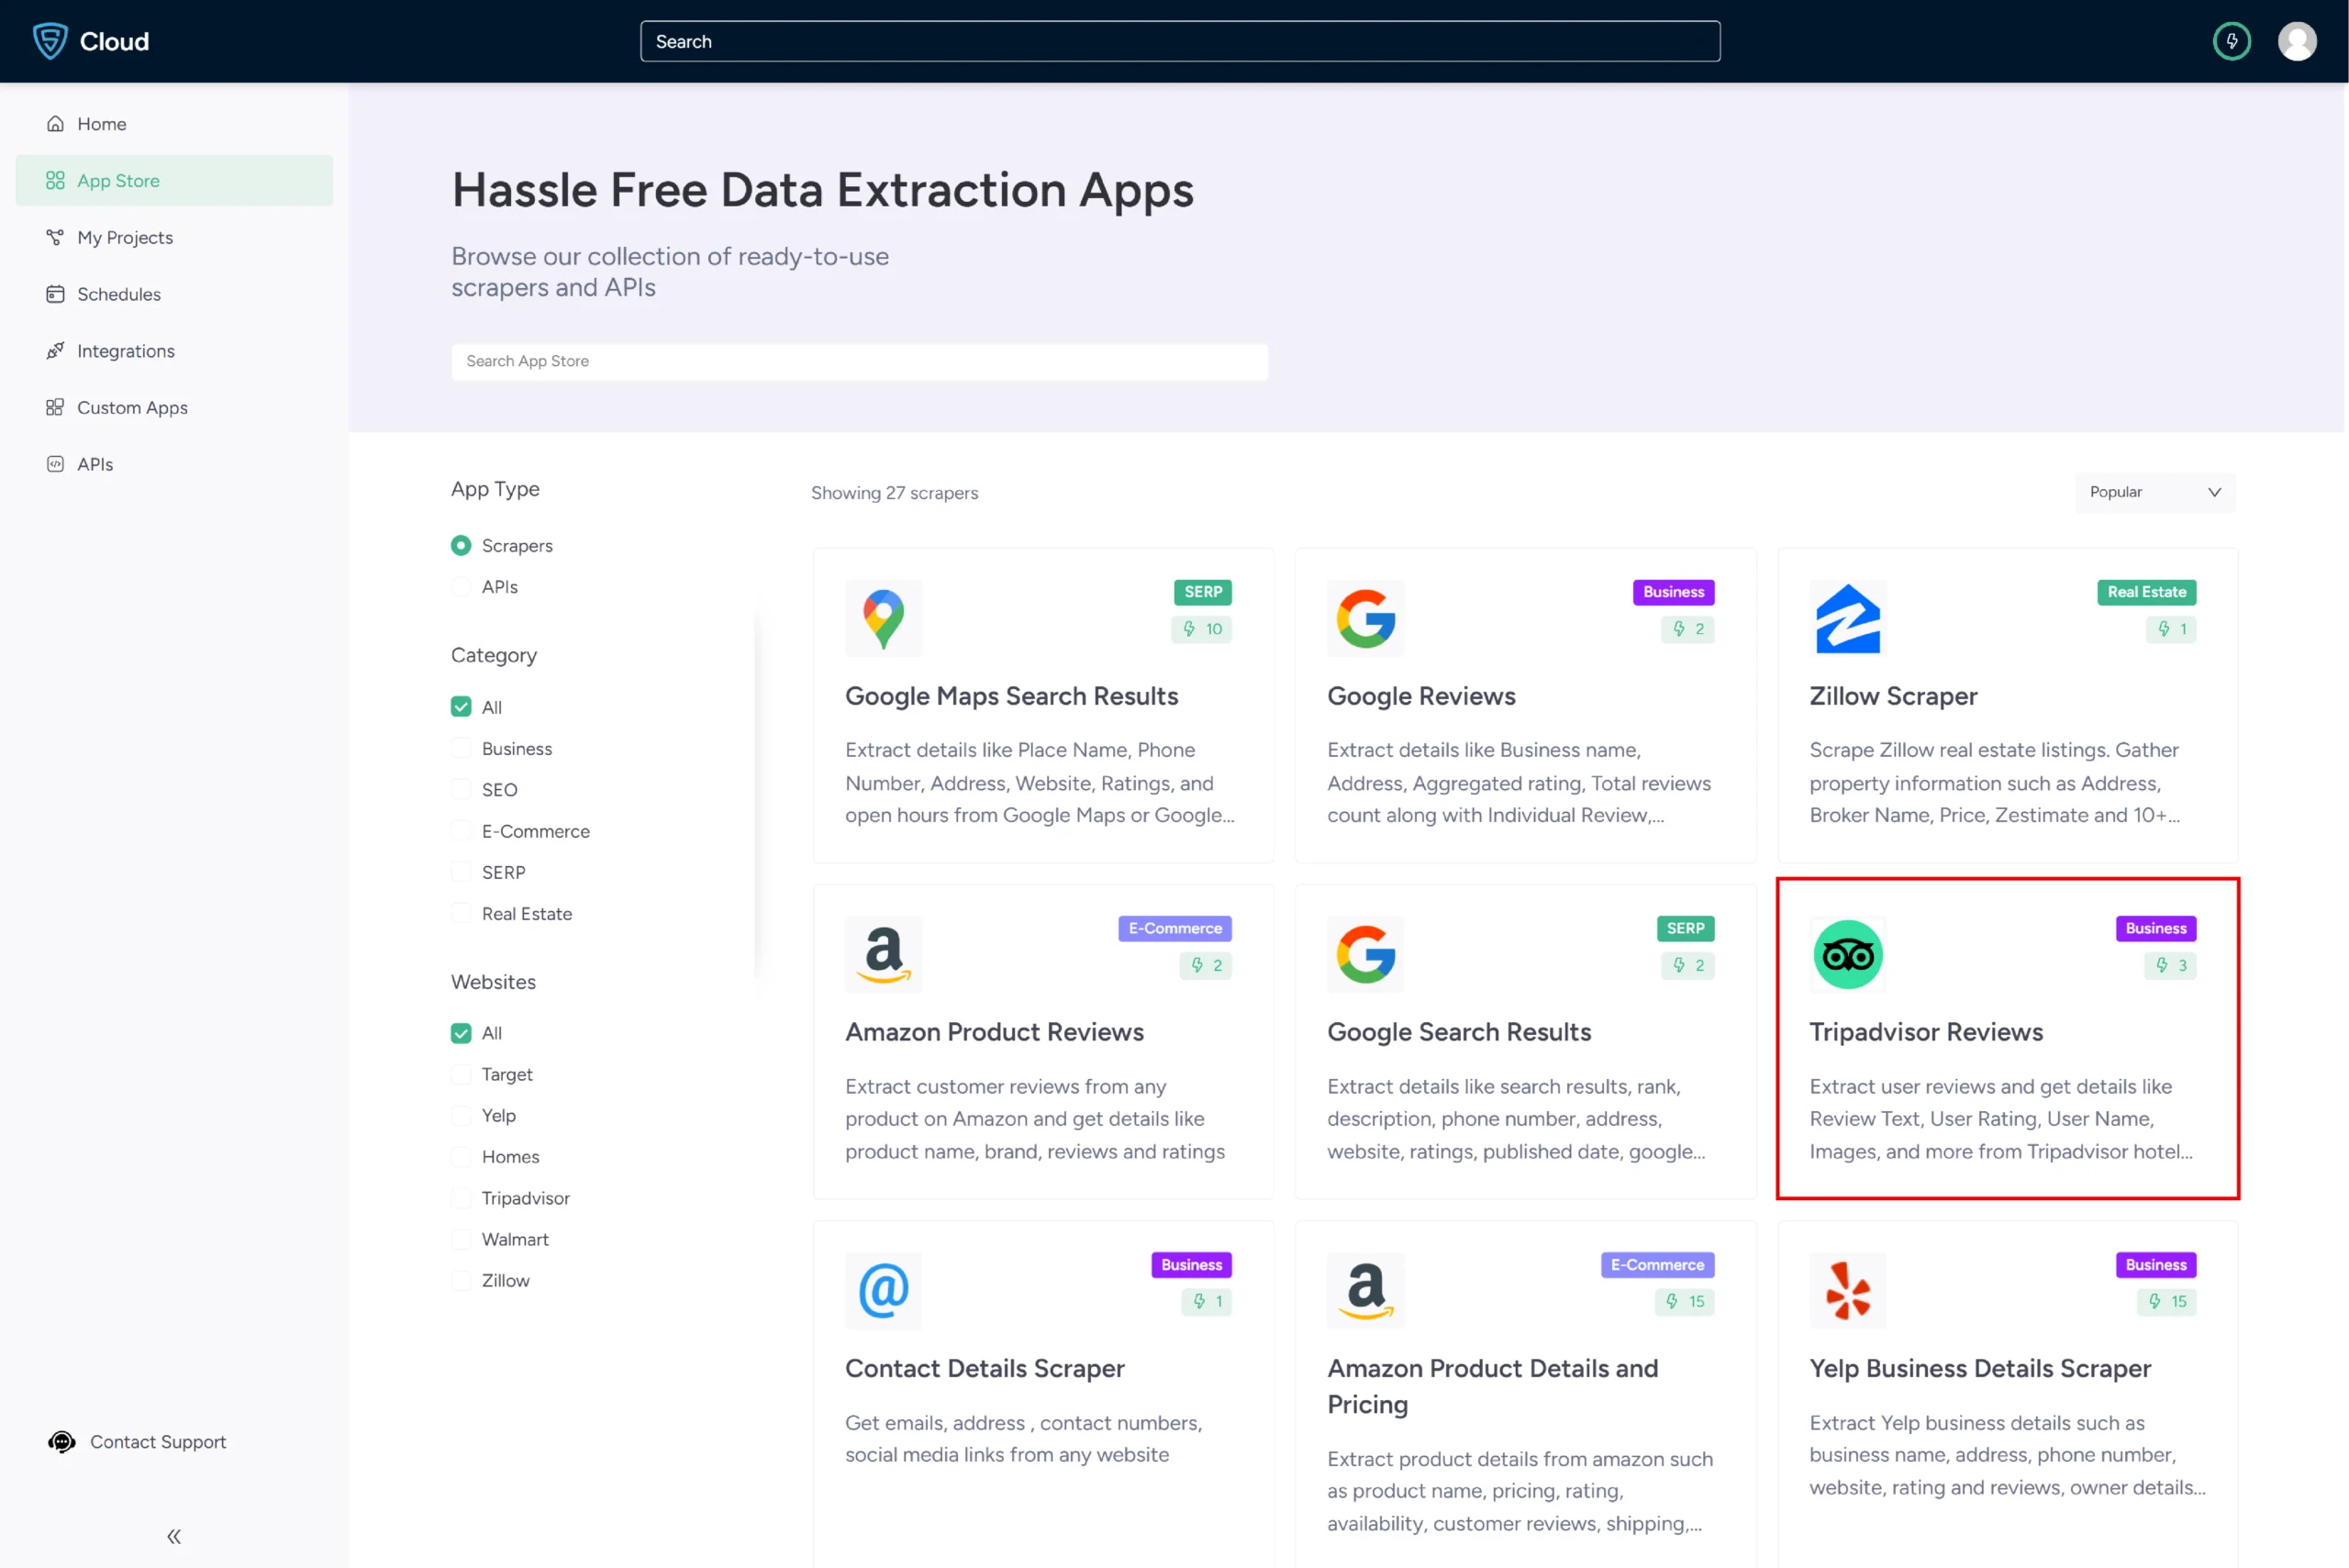
Task: Open Schedules in sidebar
Action: point(174,294)
